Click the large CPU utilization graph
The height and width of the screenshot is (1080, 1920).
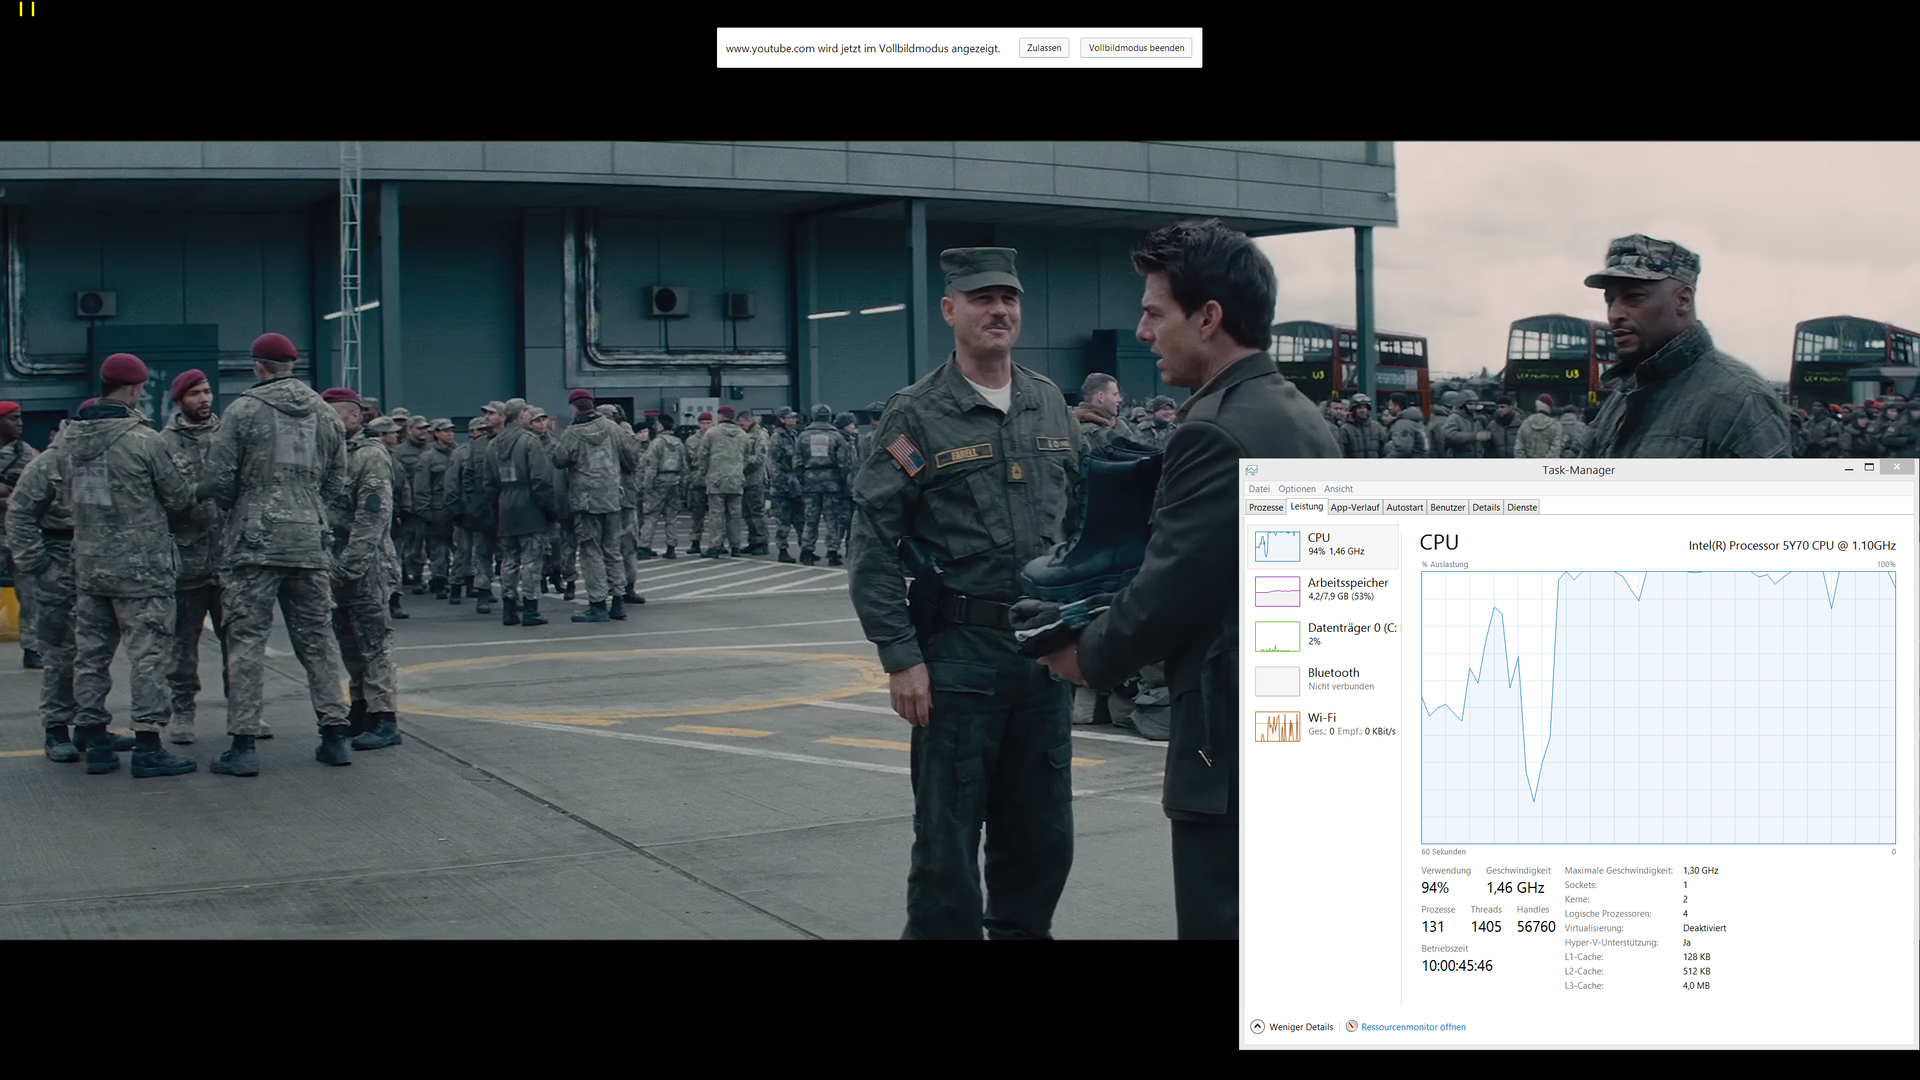click(x=1657, y=707)
